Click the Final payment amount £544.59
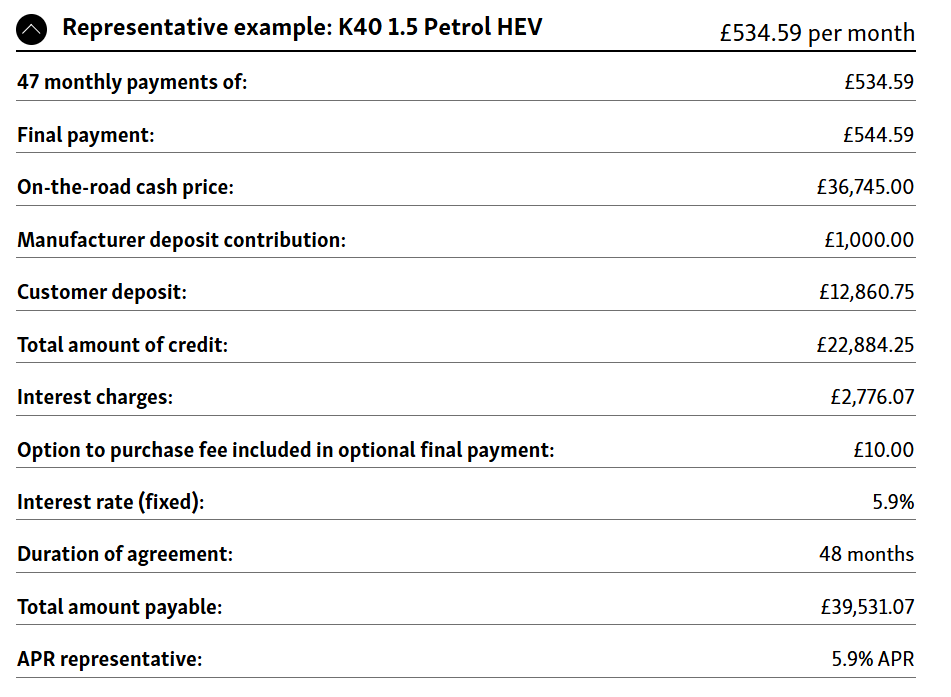 pyautogui.click(x=878, y=134)
